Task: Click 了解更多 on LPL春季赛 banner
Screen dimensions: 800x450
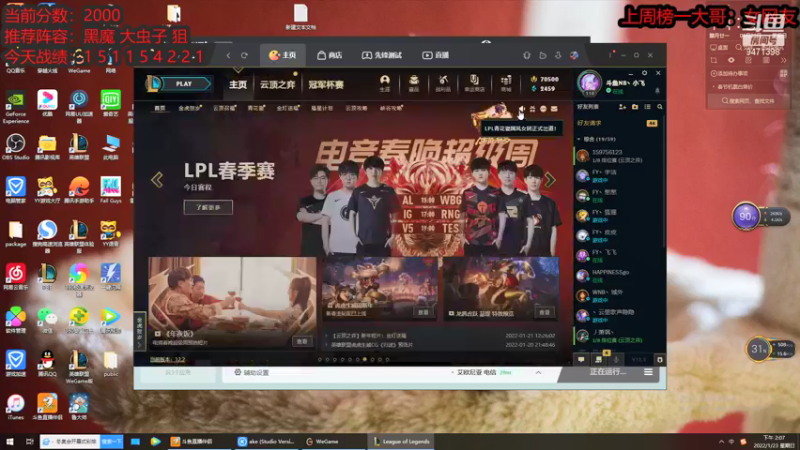Action: coord(208,207)
